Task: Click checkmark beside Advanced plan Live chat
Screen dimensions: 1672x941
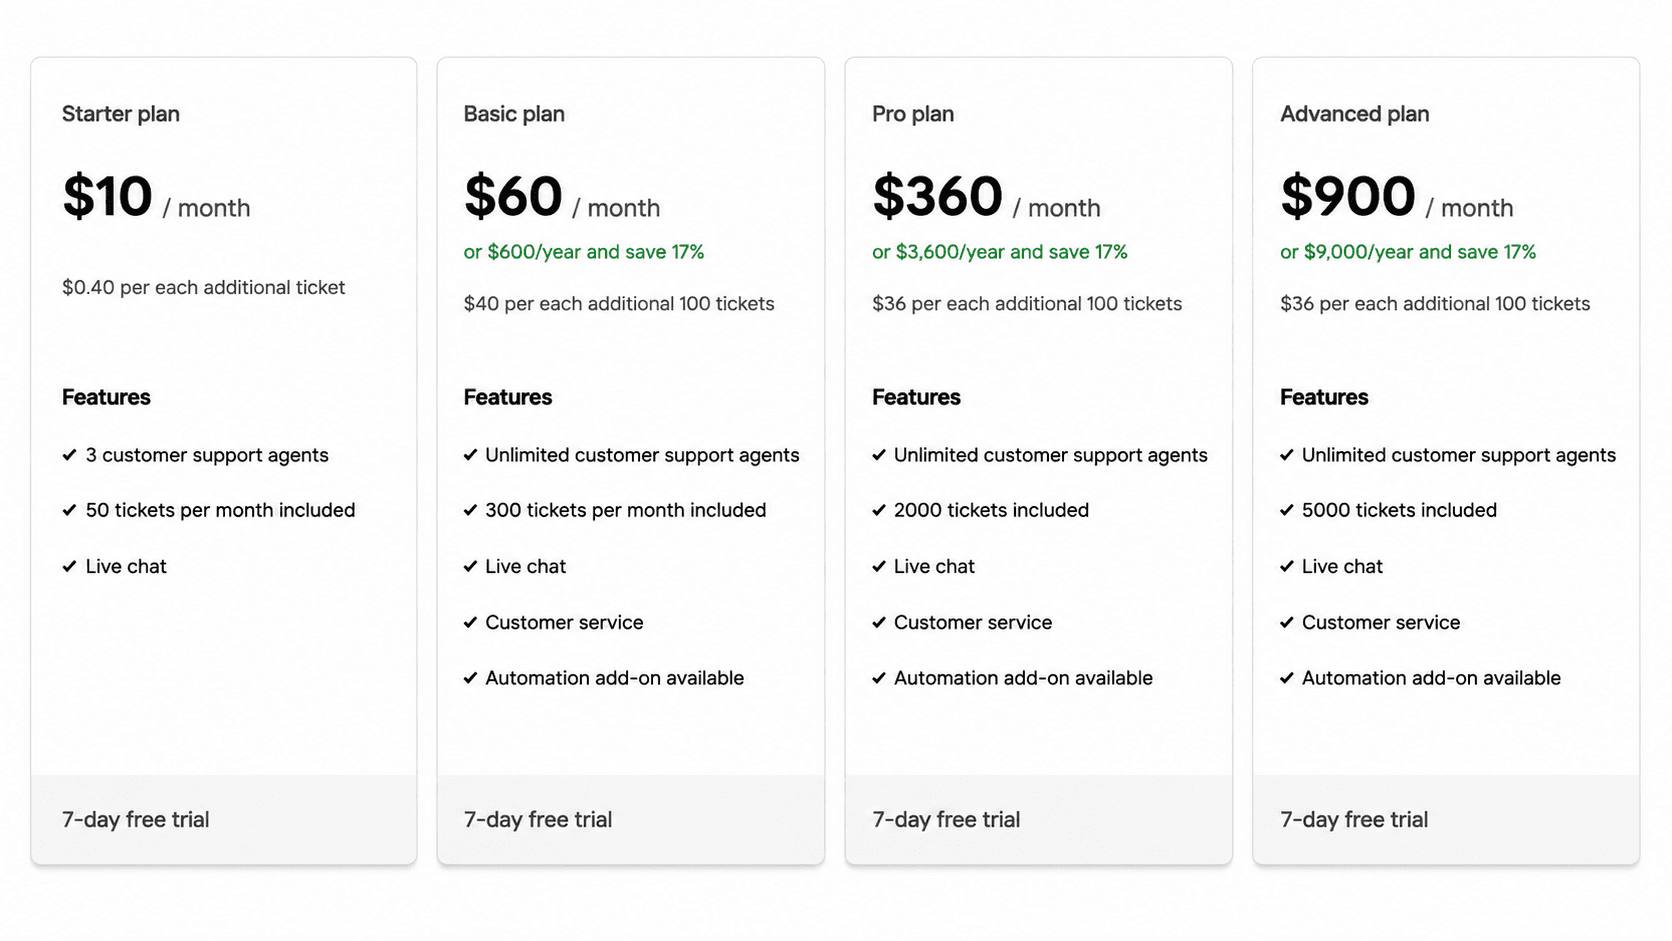Action: (x=1287, y=566)
